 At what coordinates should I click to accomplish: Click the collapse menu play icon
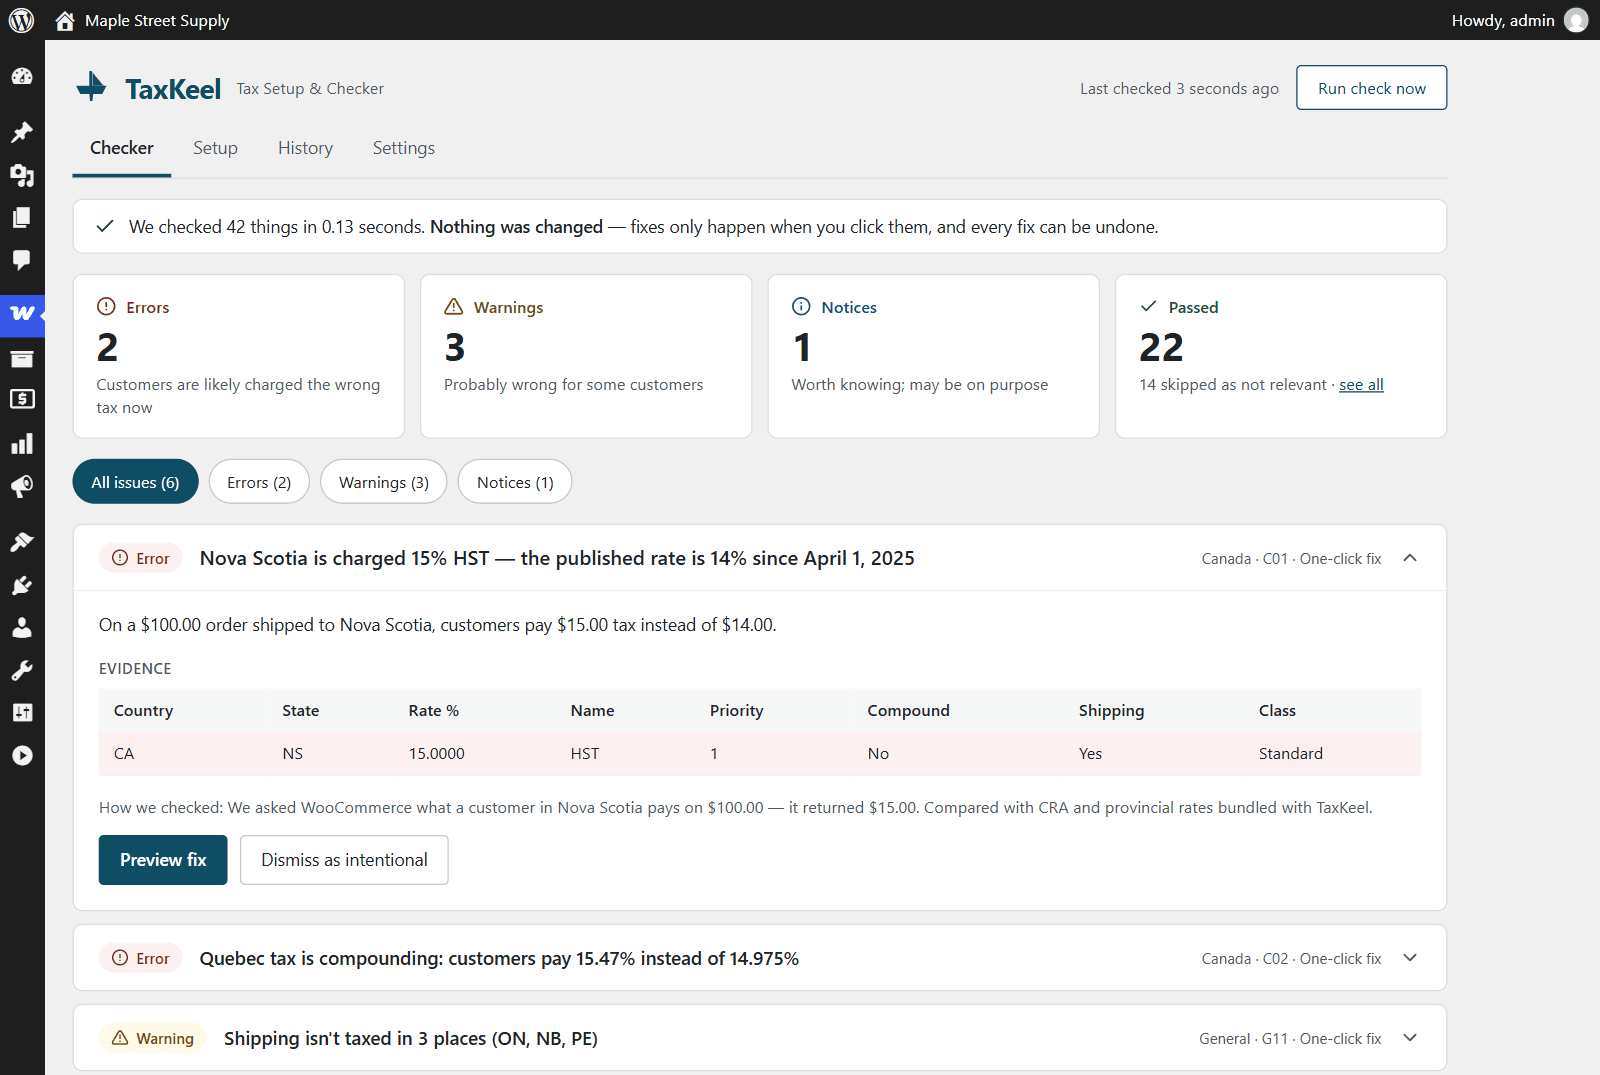[22, 755]
